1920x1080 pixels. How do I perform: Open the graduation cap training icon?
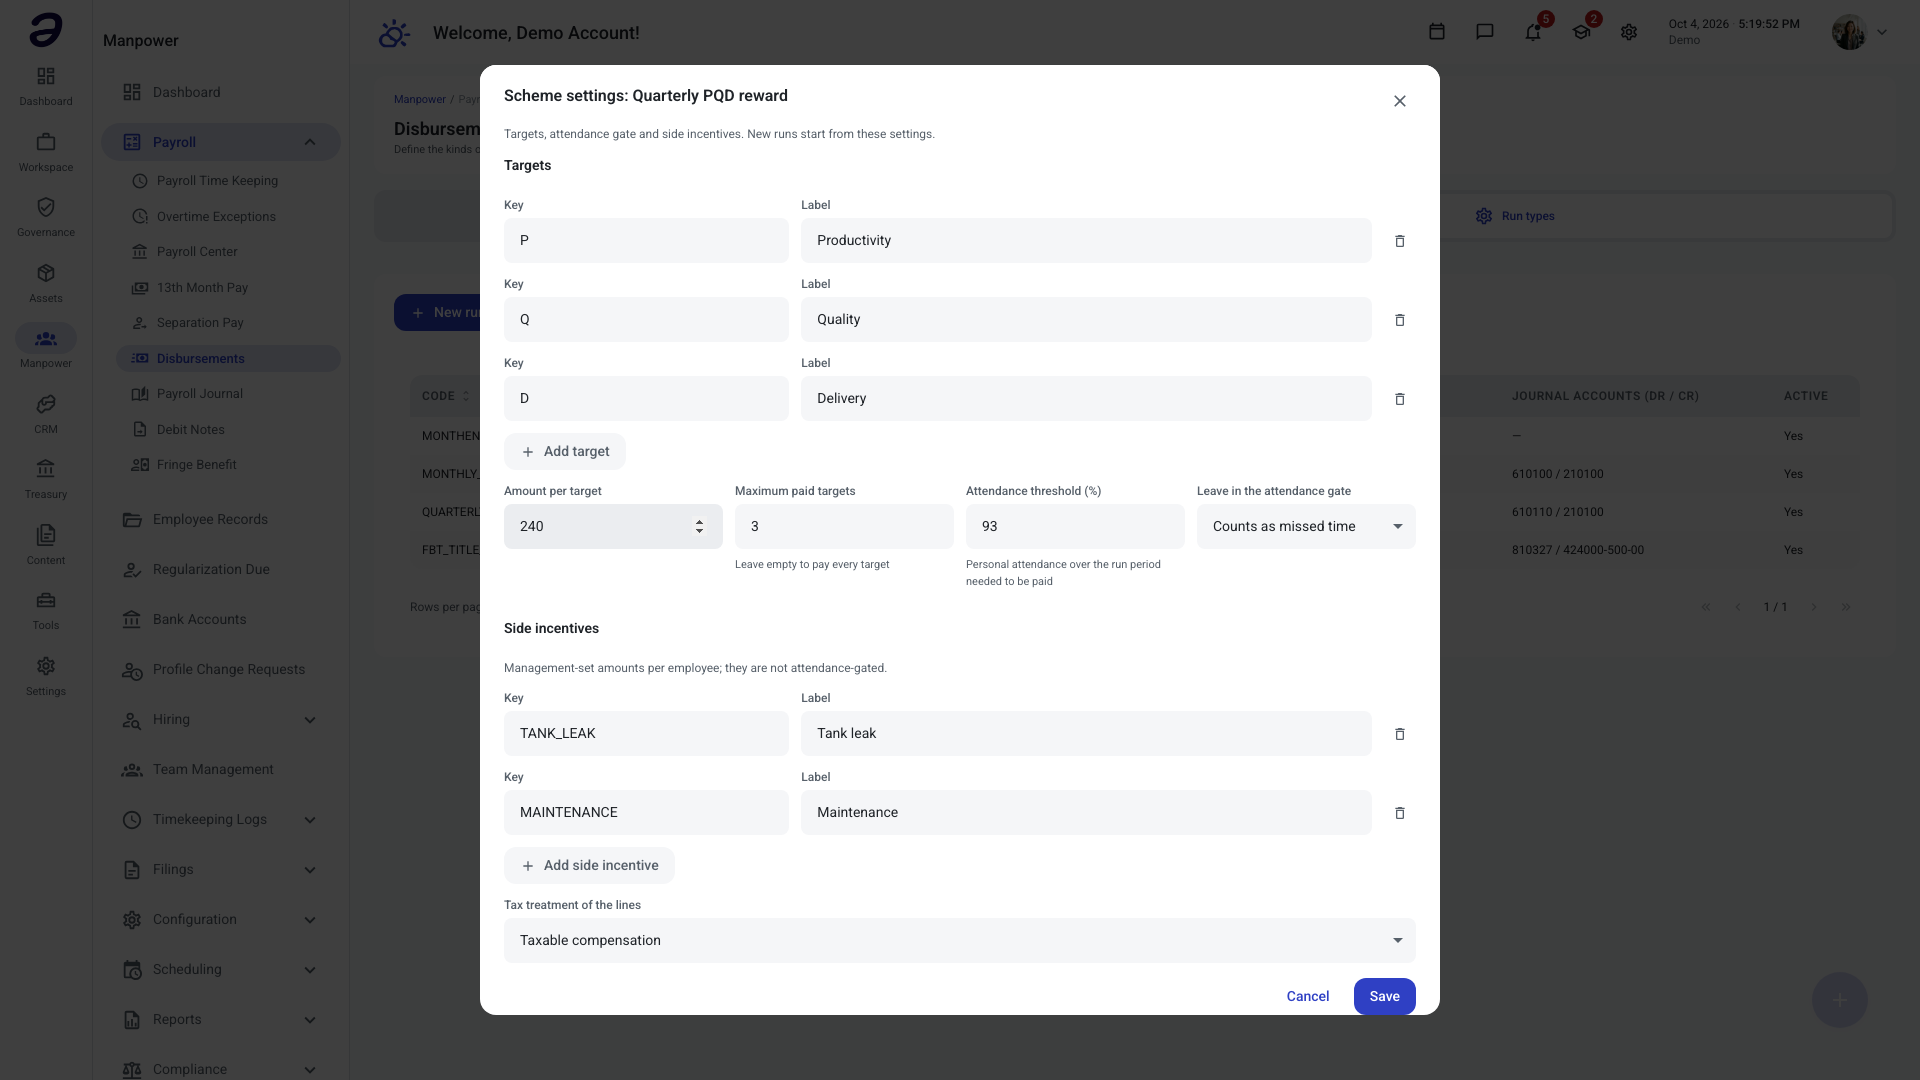[x=1581, y=32]
